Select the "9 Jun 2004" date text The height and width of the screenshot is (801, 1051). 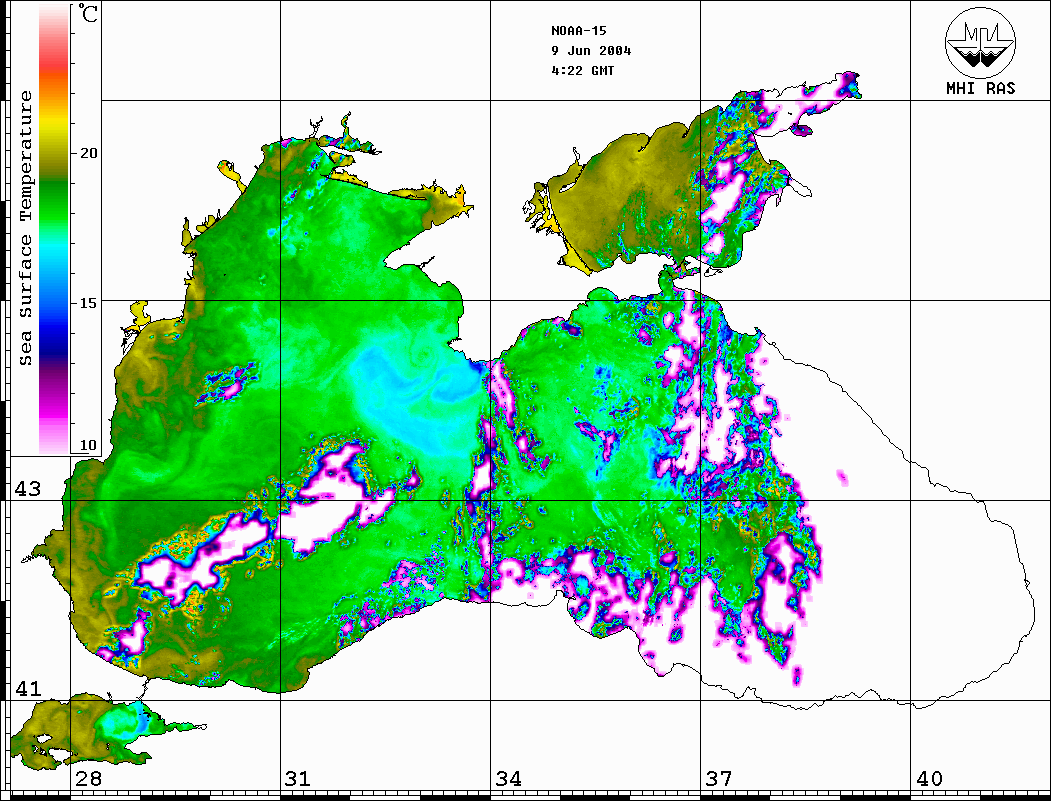tap(591, 51)
